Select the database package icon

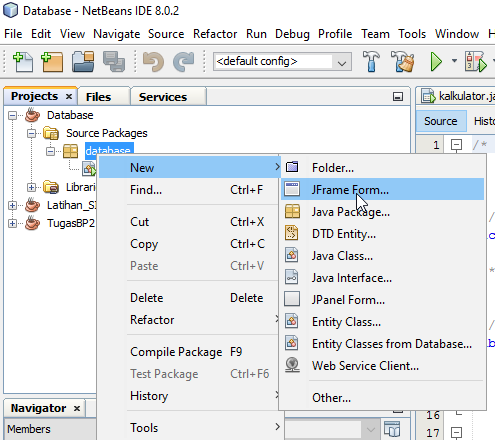(70, 151)
